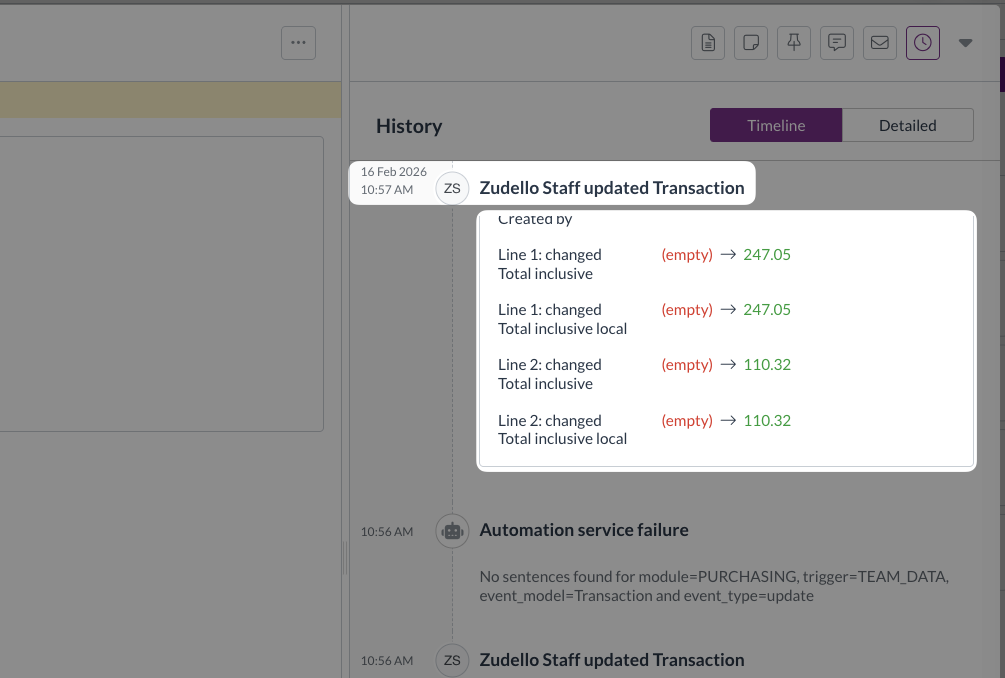Viewport: 1005px width, 678px height.
Task: Click the history clock icon
Action: click(x=923, y=43)
